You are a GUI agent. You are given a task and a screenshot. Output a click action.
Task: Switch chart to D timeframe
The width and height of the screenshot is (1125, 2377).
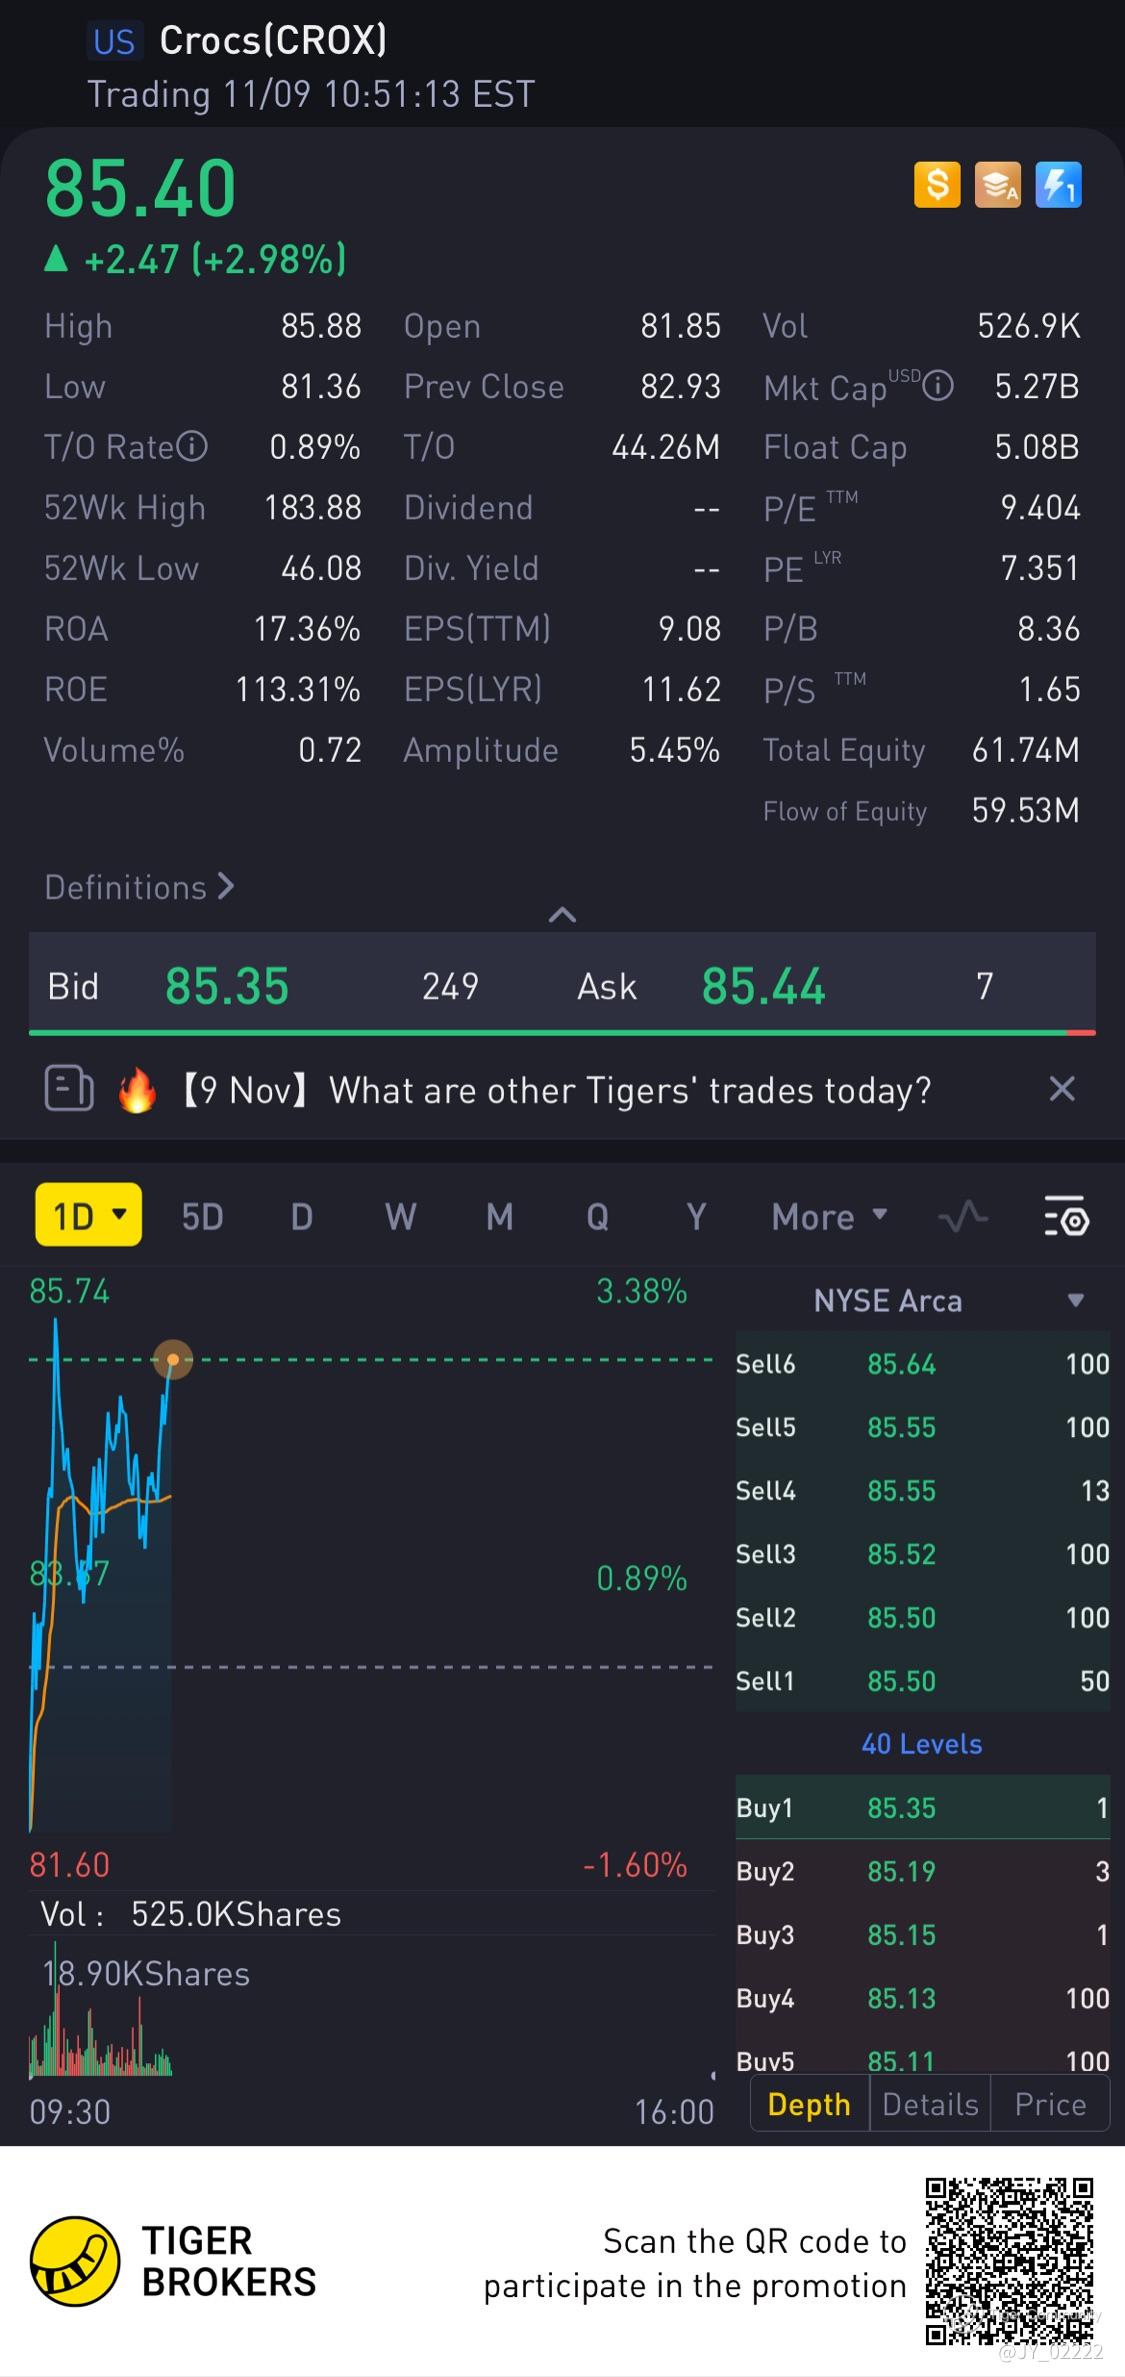tap(301, 1217)
